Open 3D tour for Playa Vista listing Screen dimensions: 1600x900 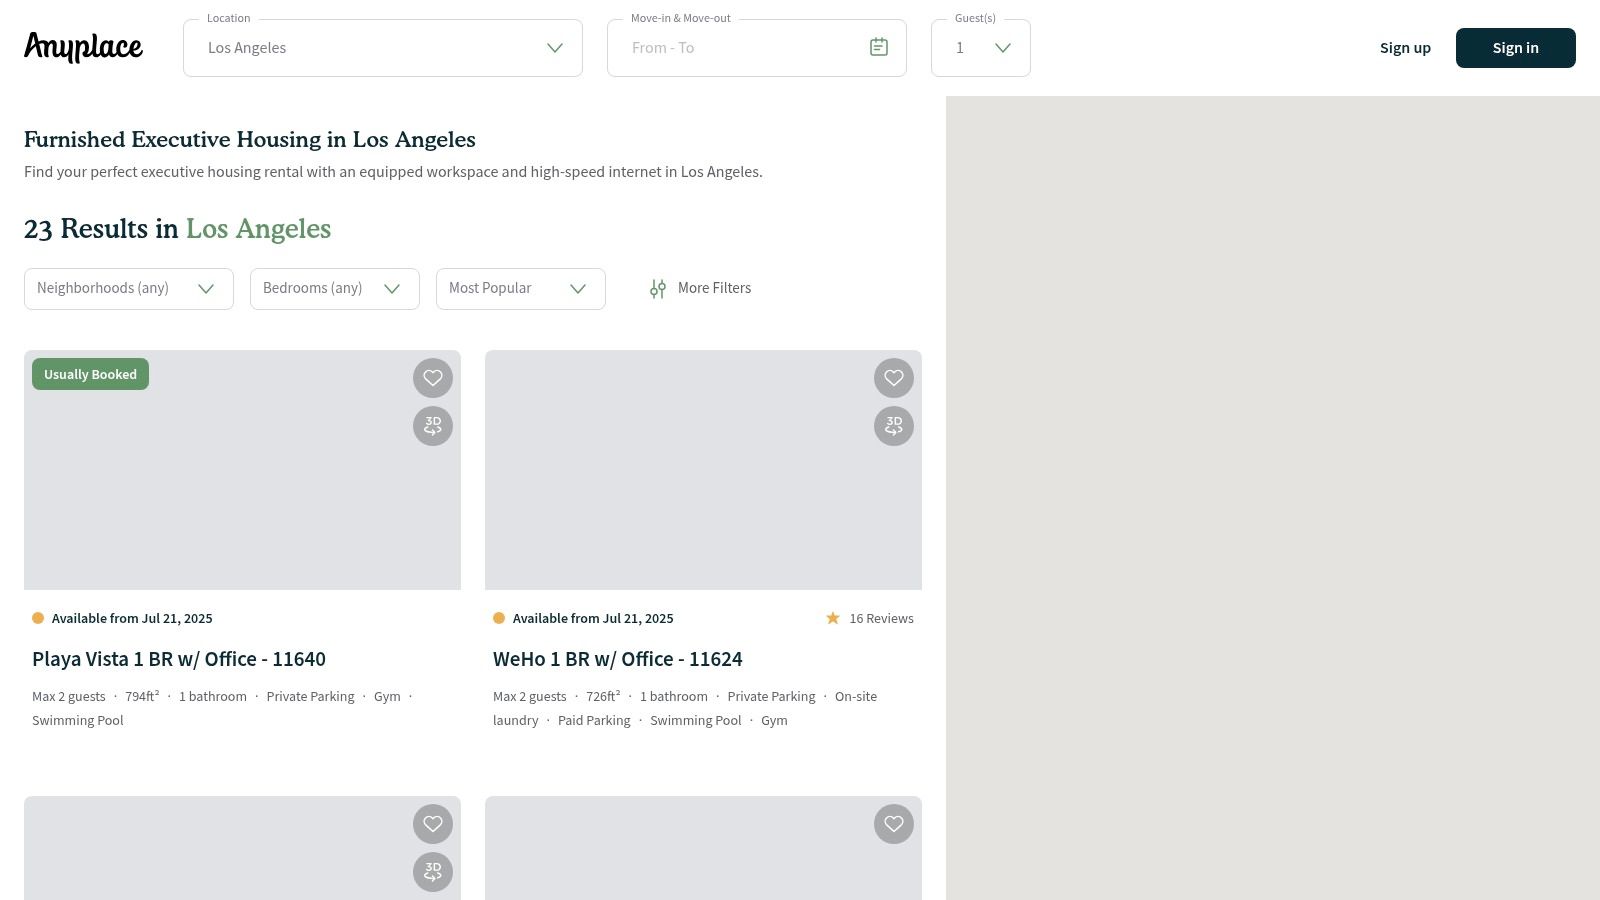[x=433, y=426]
